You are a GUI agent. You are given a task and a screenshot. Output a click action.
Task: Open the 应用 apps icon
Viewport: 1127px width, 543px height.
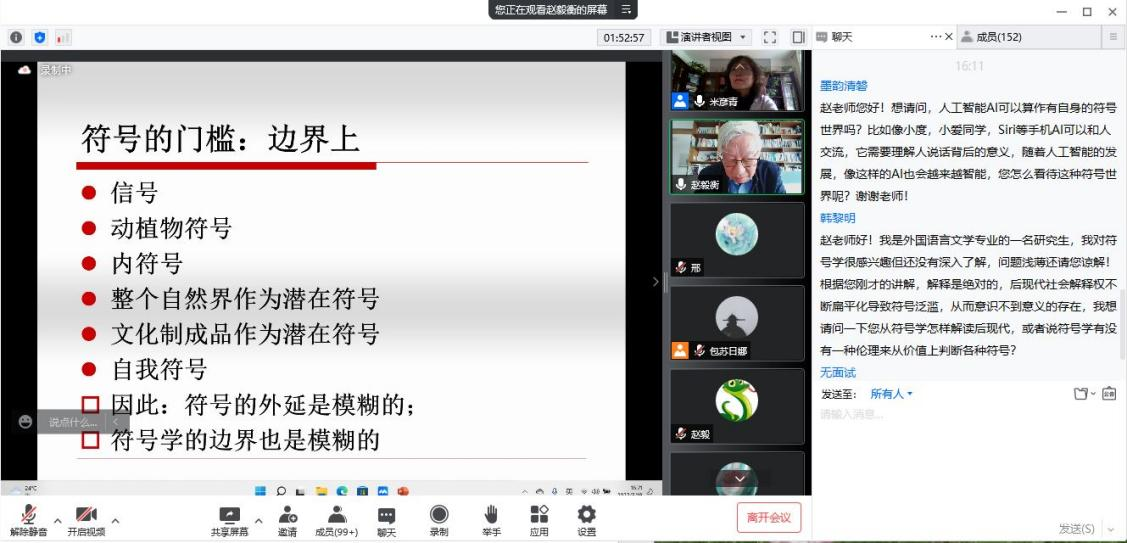539,515
